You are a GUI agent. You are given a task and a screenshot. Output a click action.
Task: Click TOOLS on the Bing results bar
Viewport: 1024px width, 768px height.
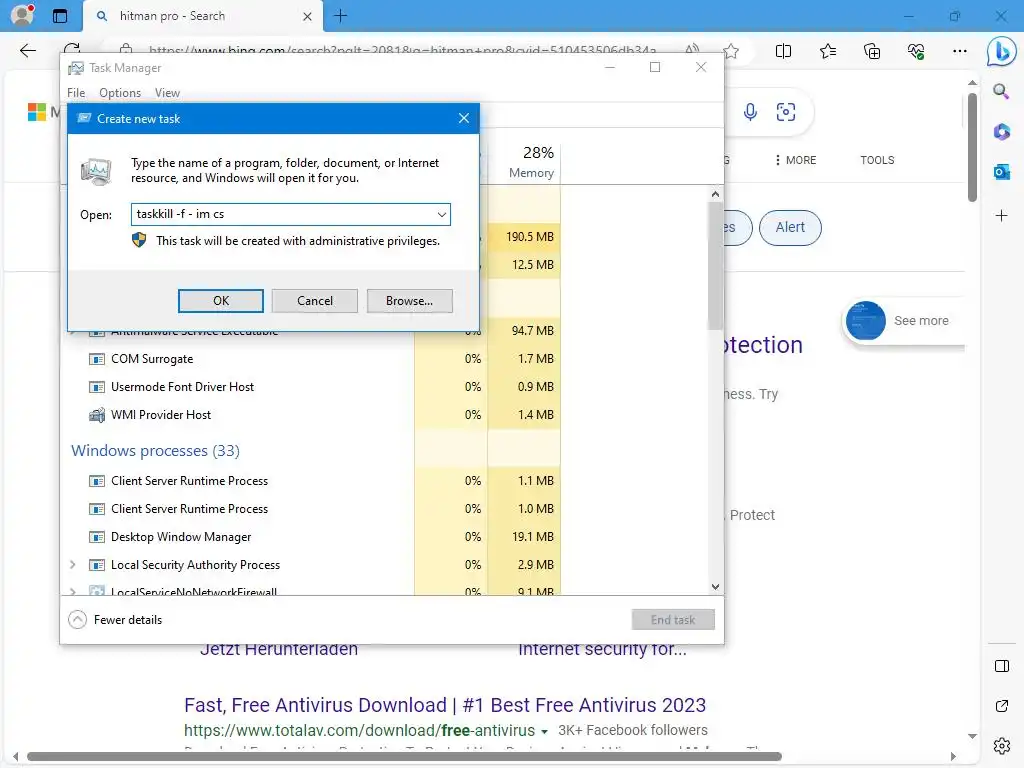877,160
